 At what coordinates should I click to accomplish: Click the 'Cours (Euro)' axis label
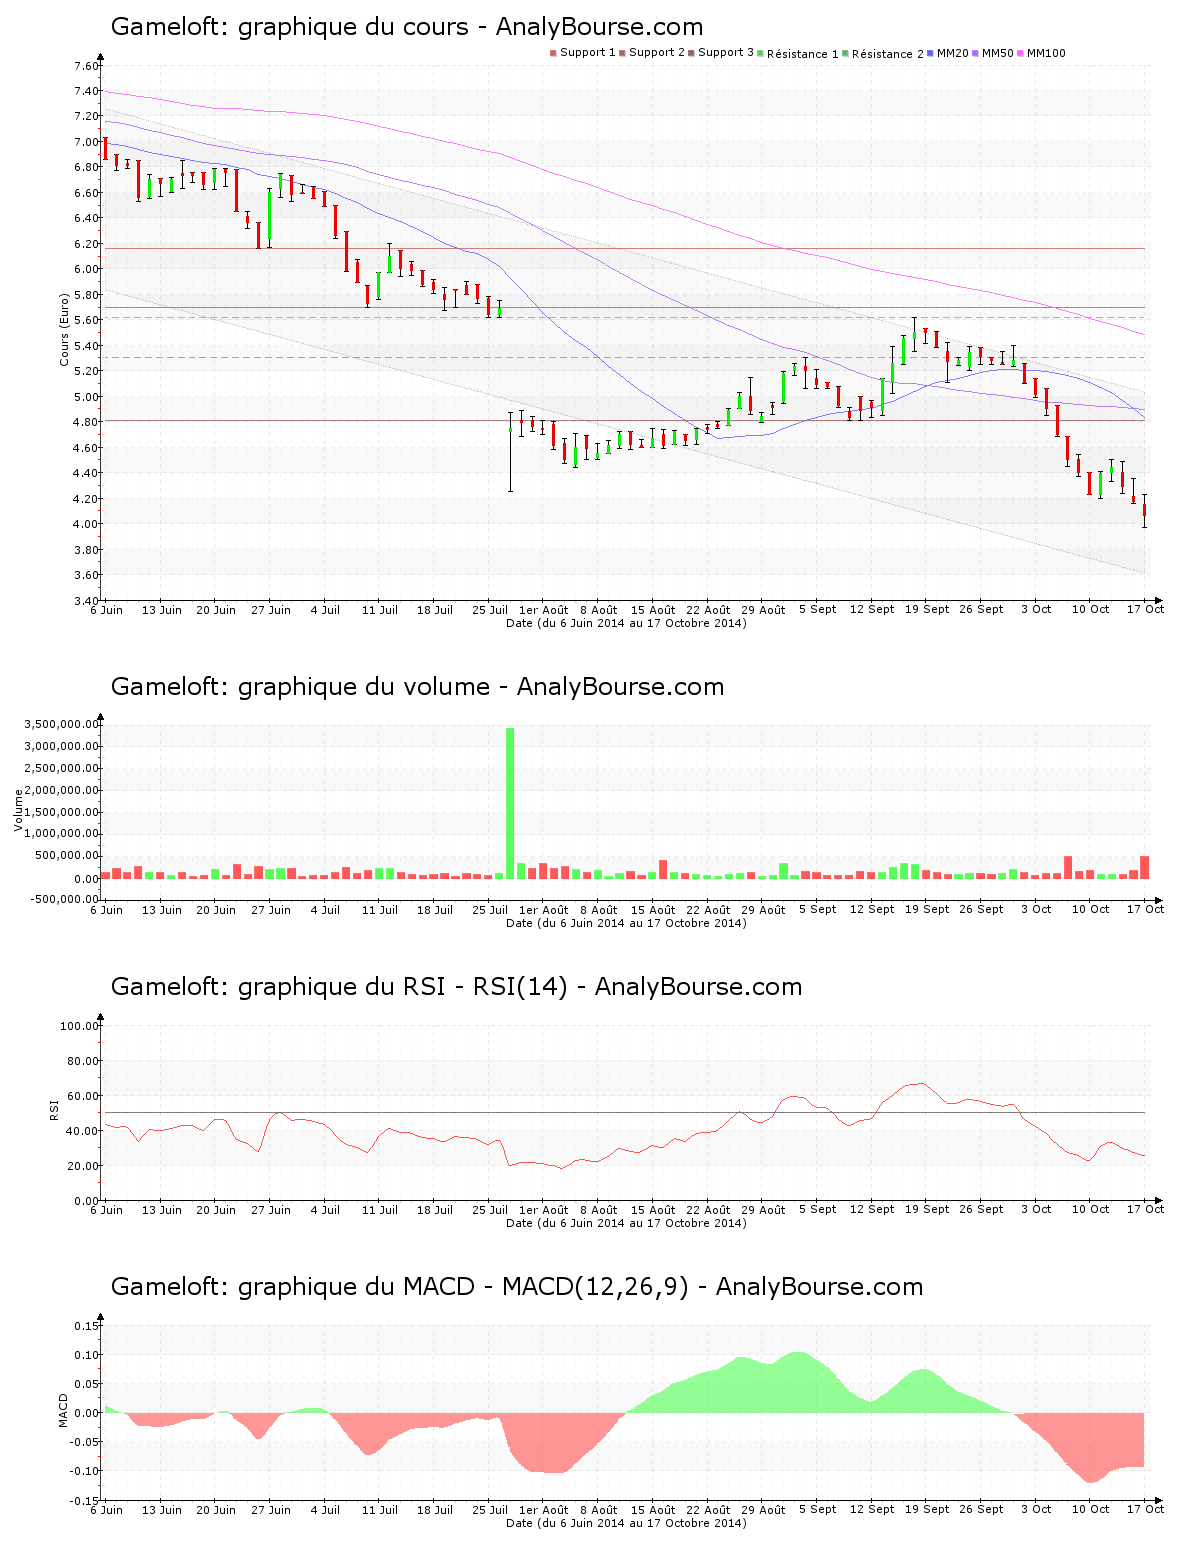pos(65,329)
